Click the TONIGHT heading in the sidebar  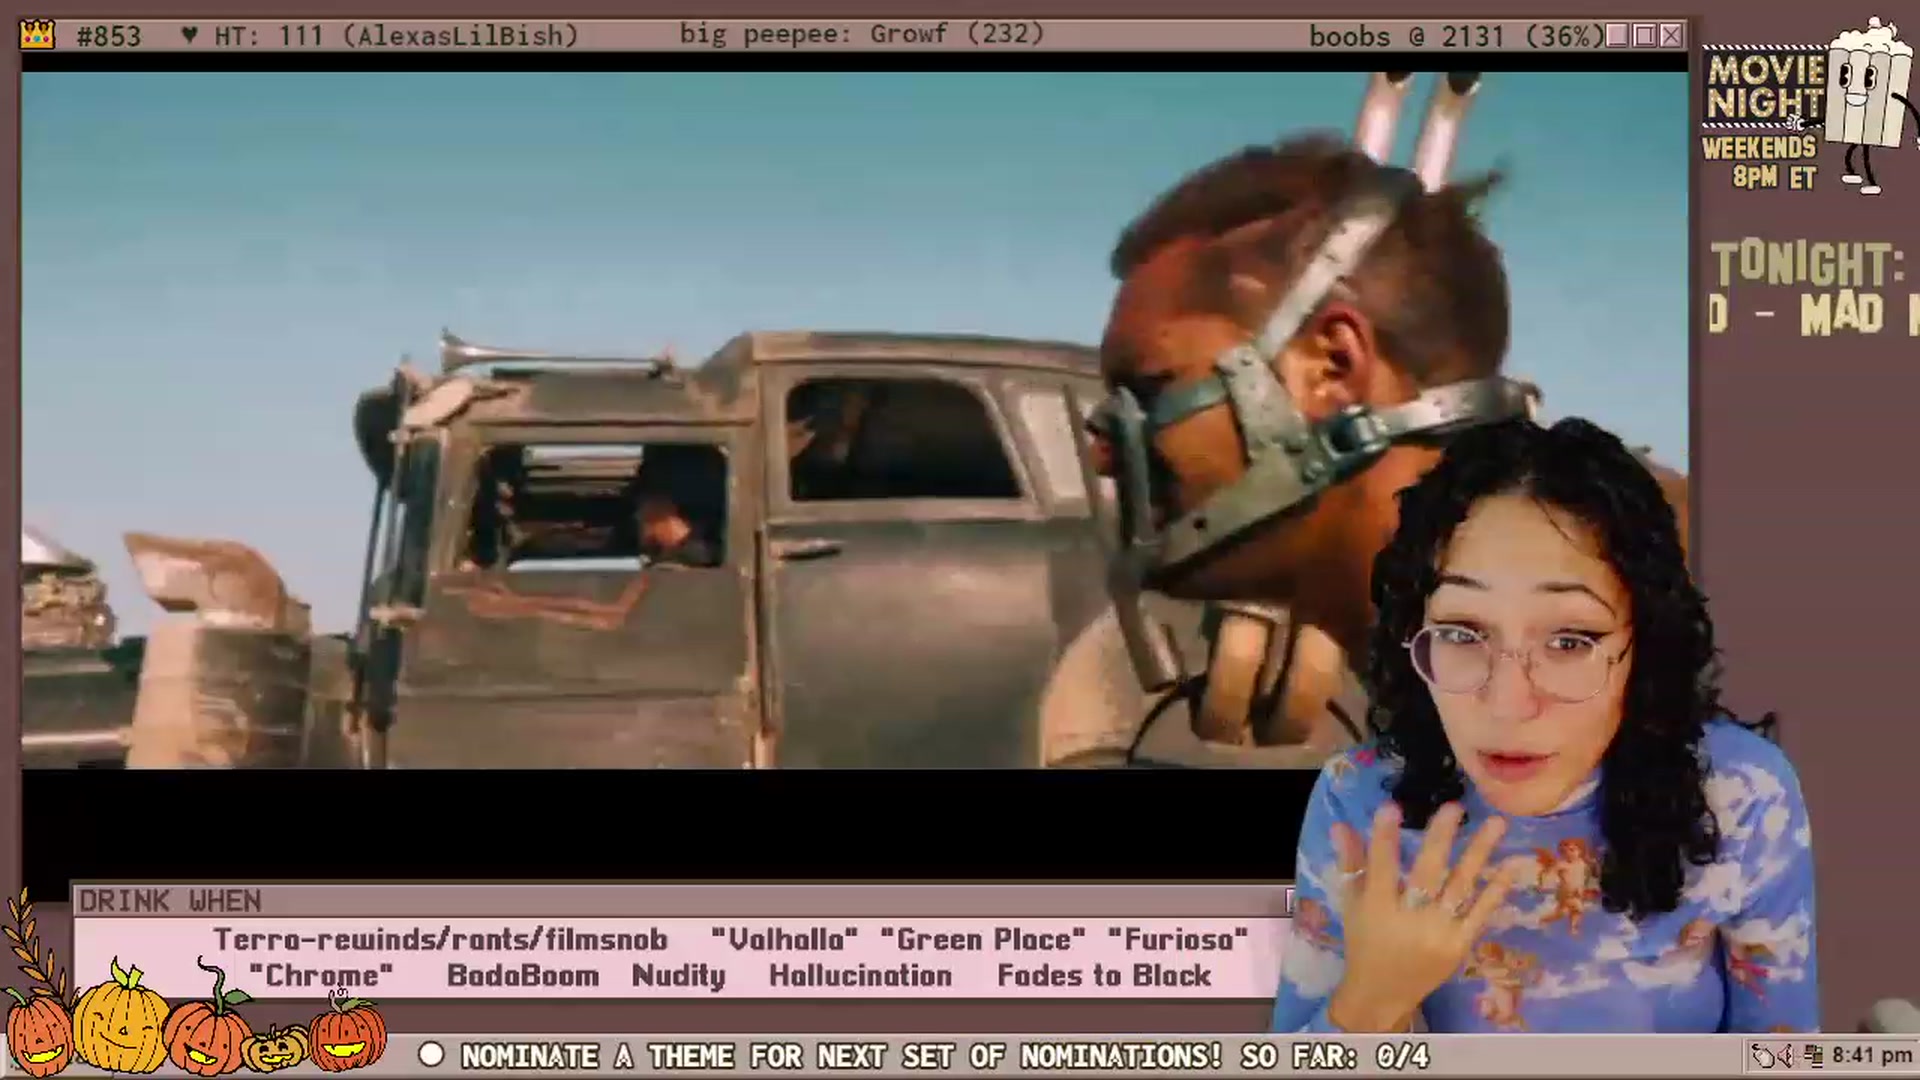[1807, 265]
